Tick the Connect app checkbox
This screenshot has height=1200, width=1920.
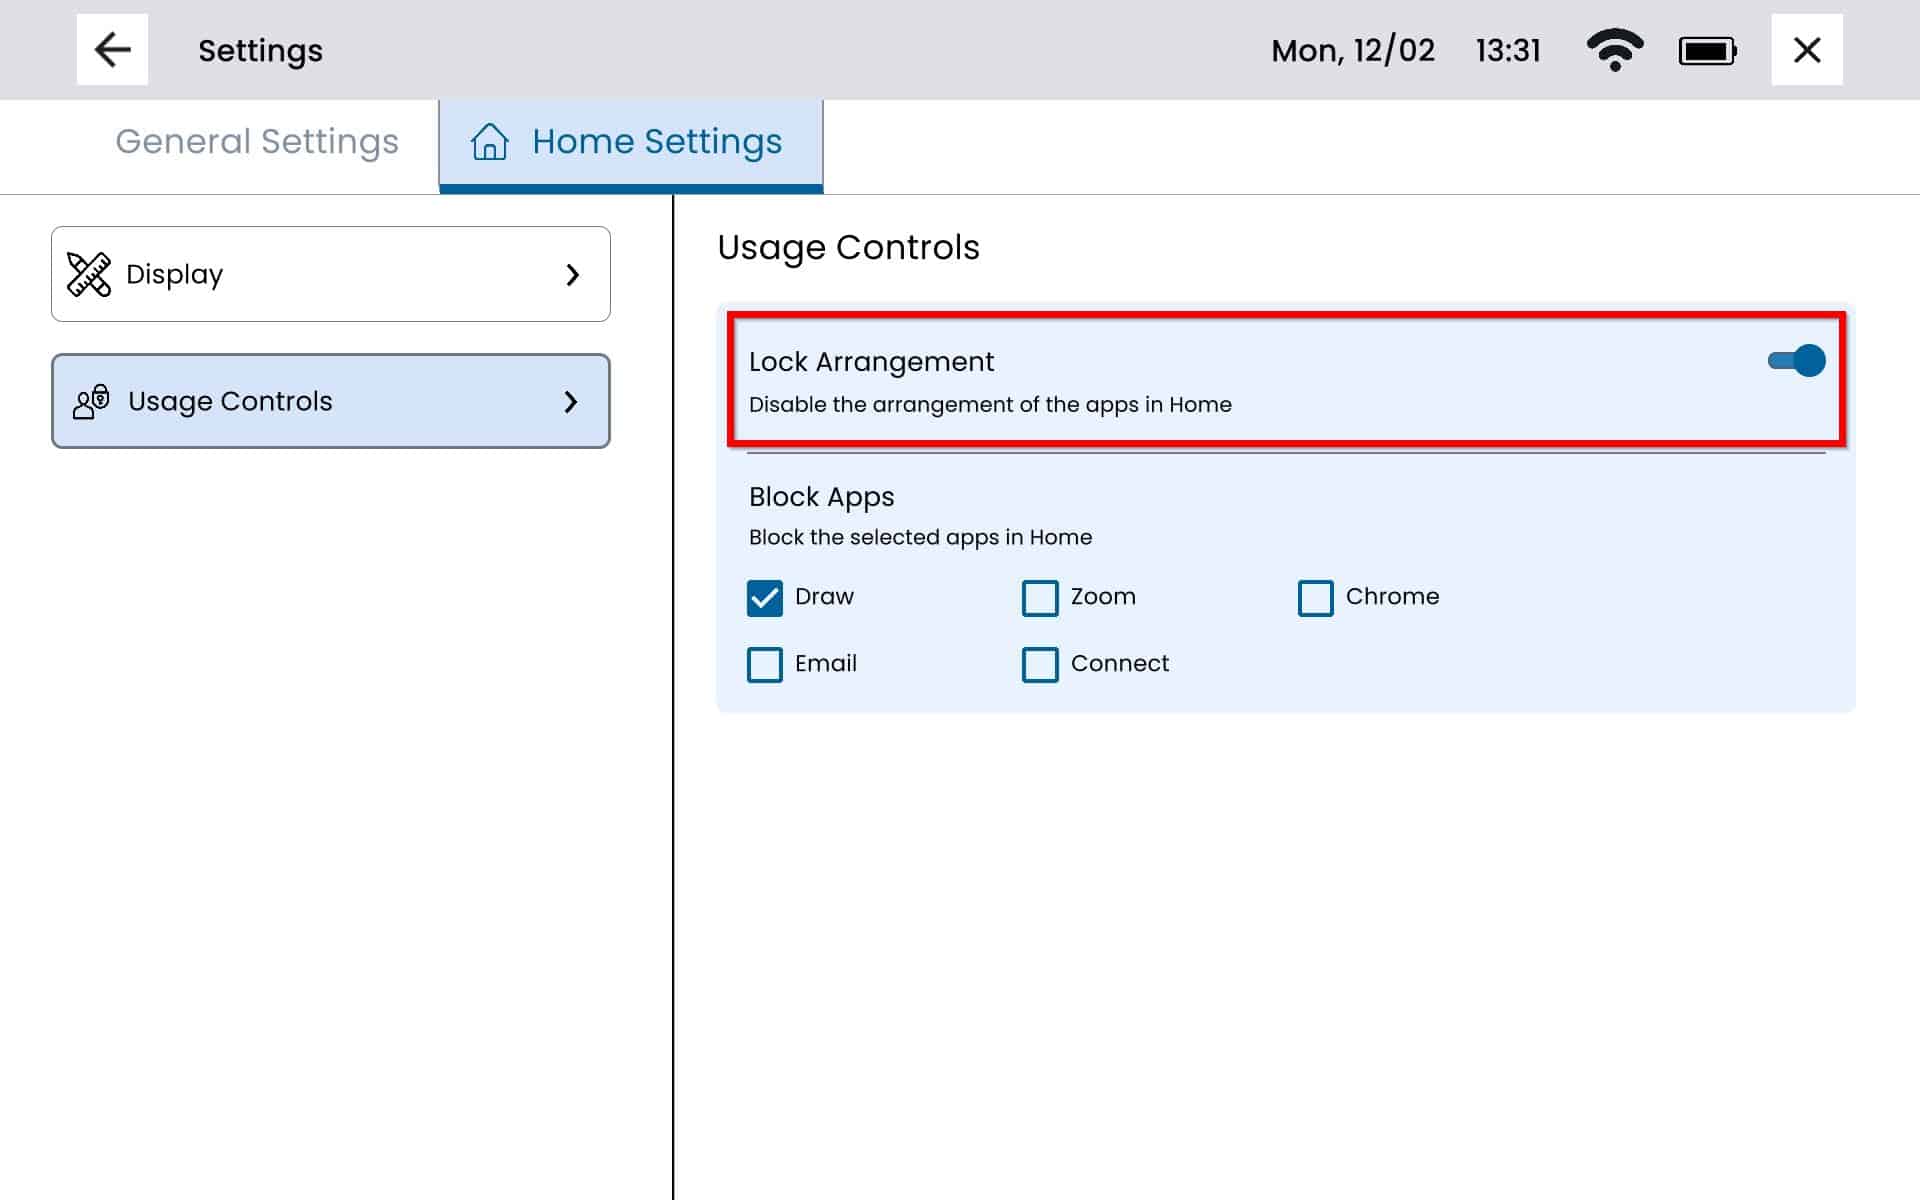(1040, 665)
